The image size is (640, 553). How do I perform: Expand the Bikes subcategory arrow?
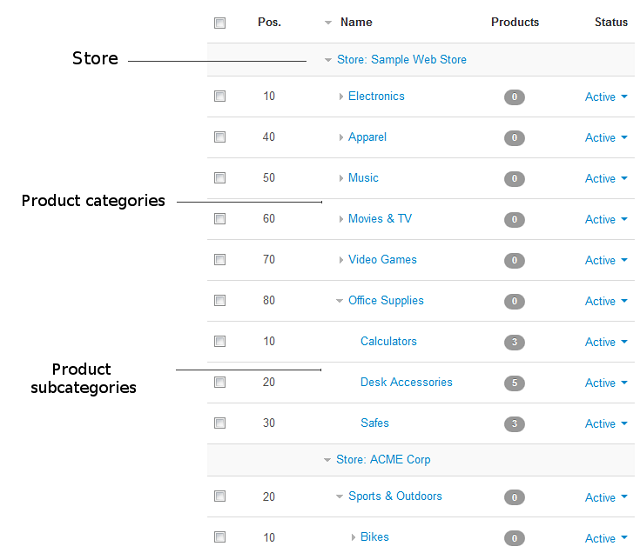pos(353,537)
